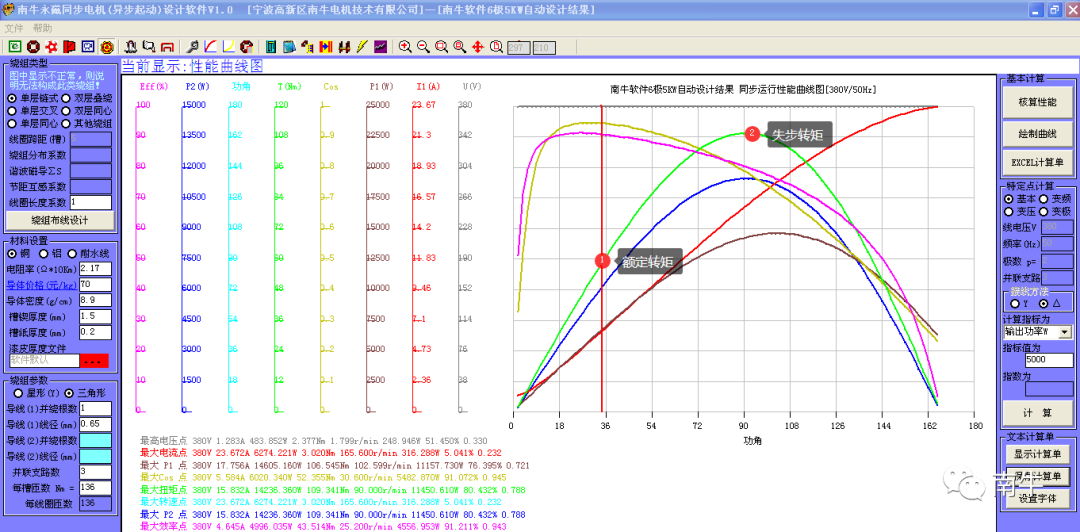Viewport: 1080px width, 532px height.
Task: Click the zoom out magnifier icon
Action: tap(424, 47)
